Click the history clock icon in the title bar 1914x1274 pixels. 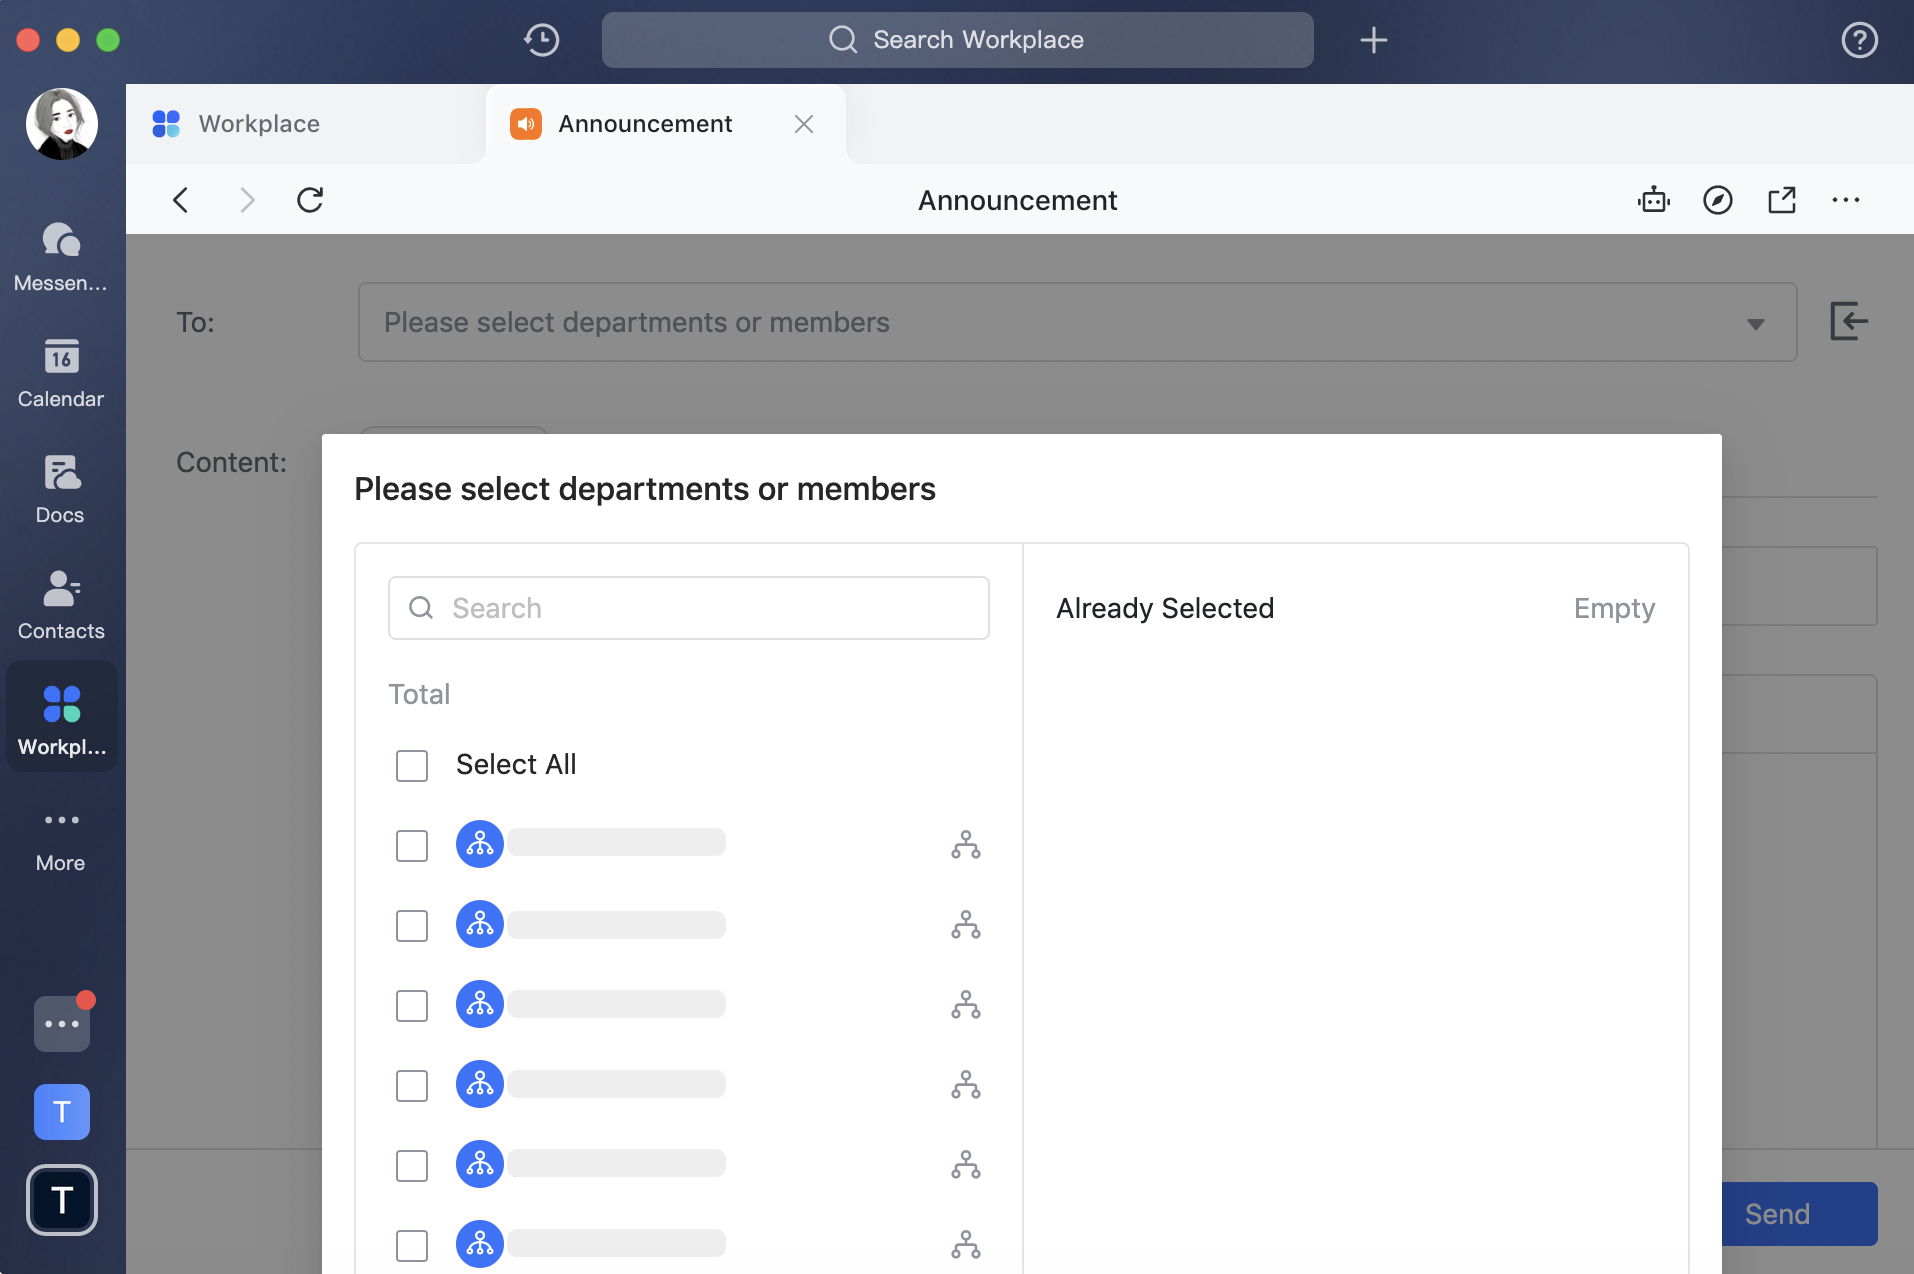pos(541,40)
